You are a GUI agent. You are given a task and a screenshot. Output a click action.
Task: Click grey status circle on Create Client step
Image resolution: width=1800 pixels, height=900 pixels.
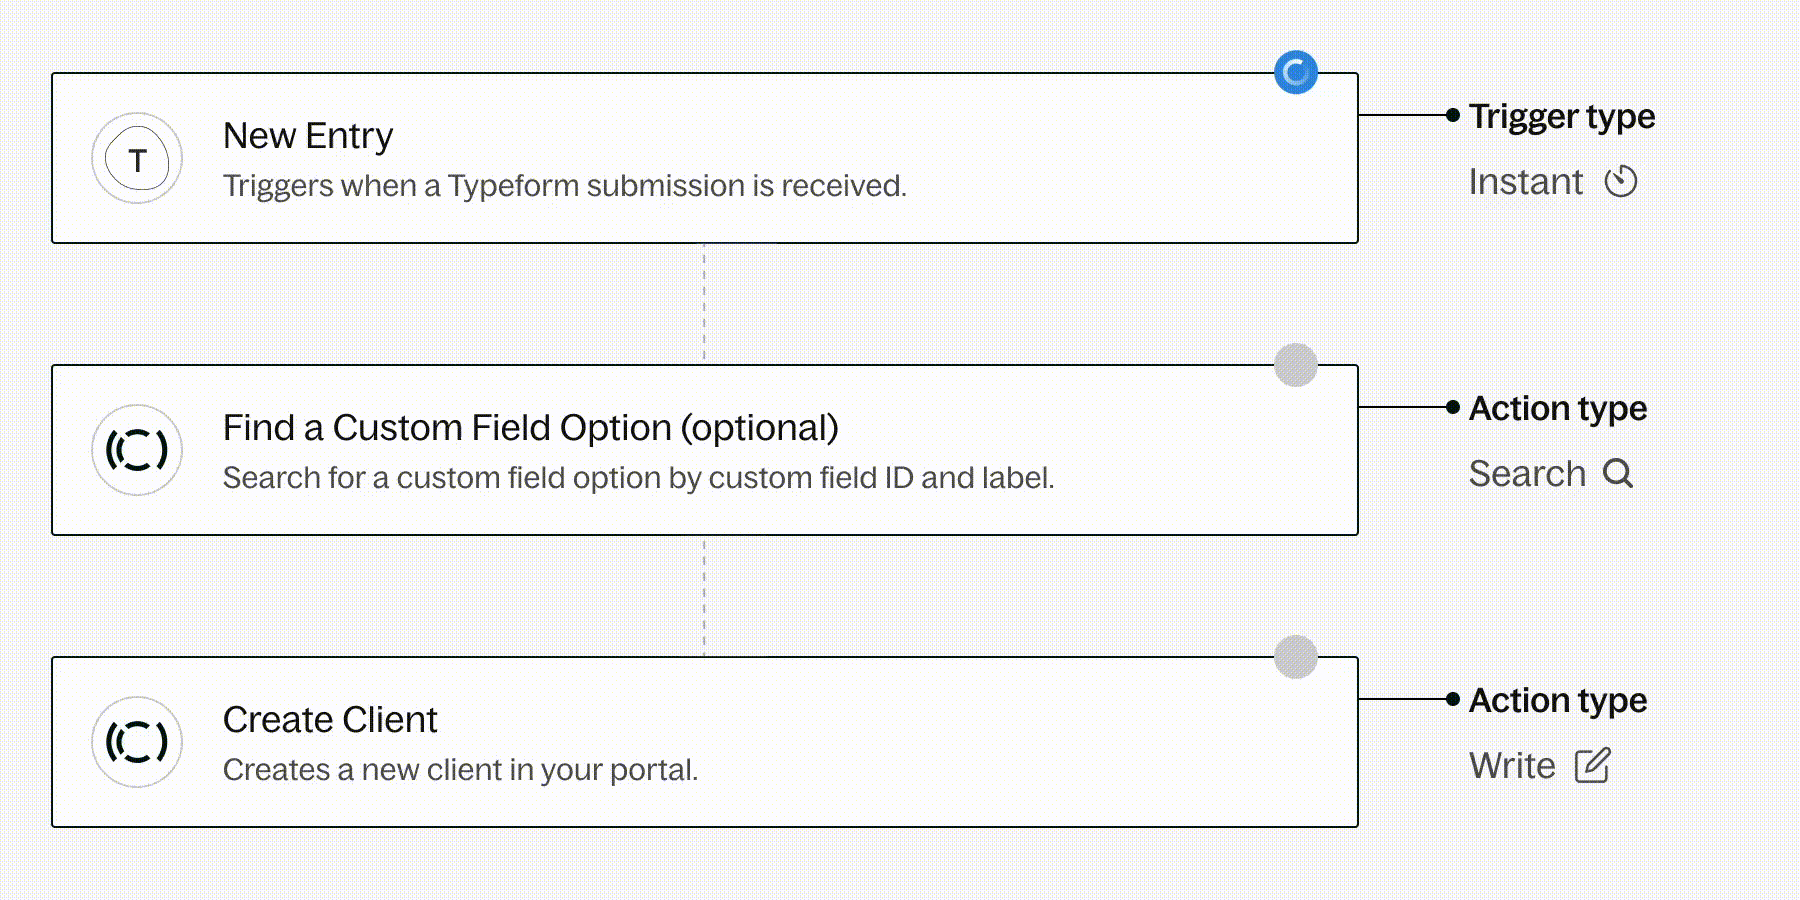1296,657
